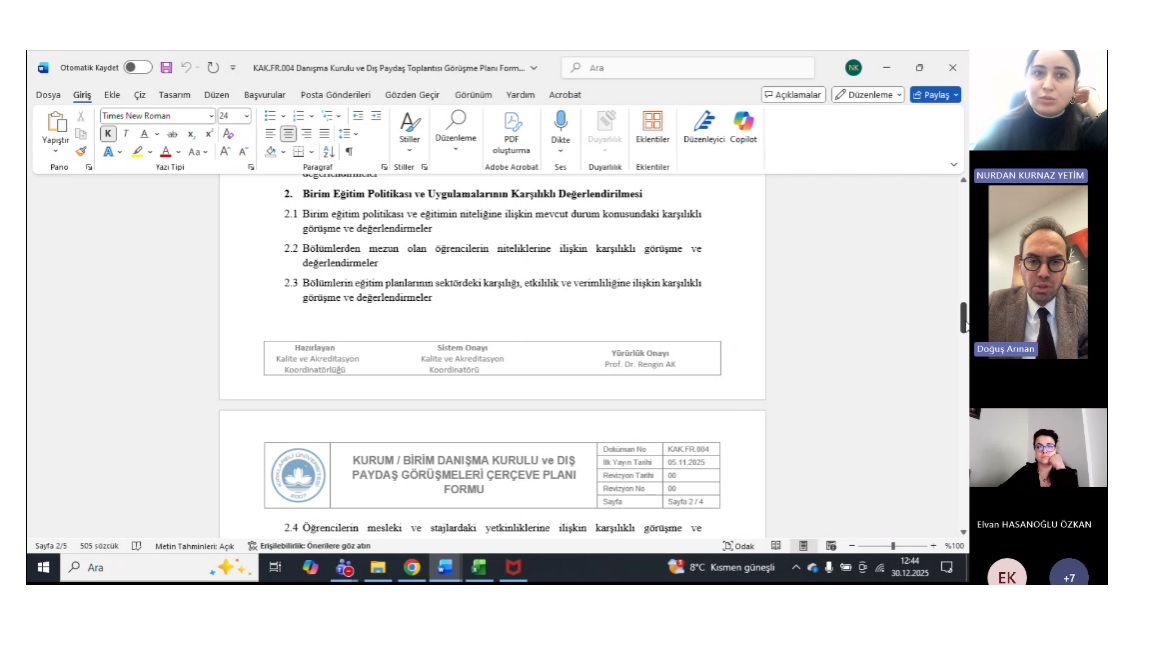
Task: Open the Gözden Geçir tab
Action: point(412,95)
